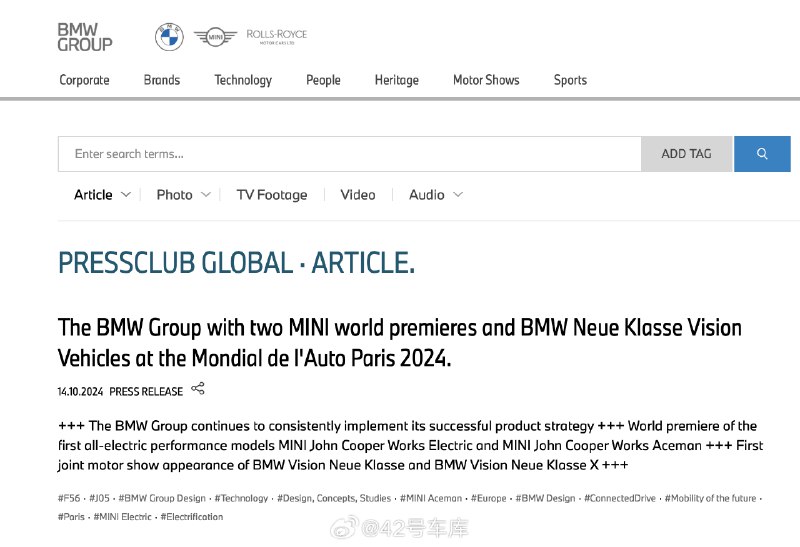This screenshot has height=547, width=800.
Task: Open the Motor Shows menu
Action: (486, 80)
